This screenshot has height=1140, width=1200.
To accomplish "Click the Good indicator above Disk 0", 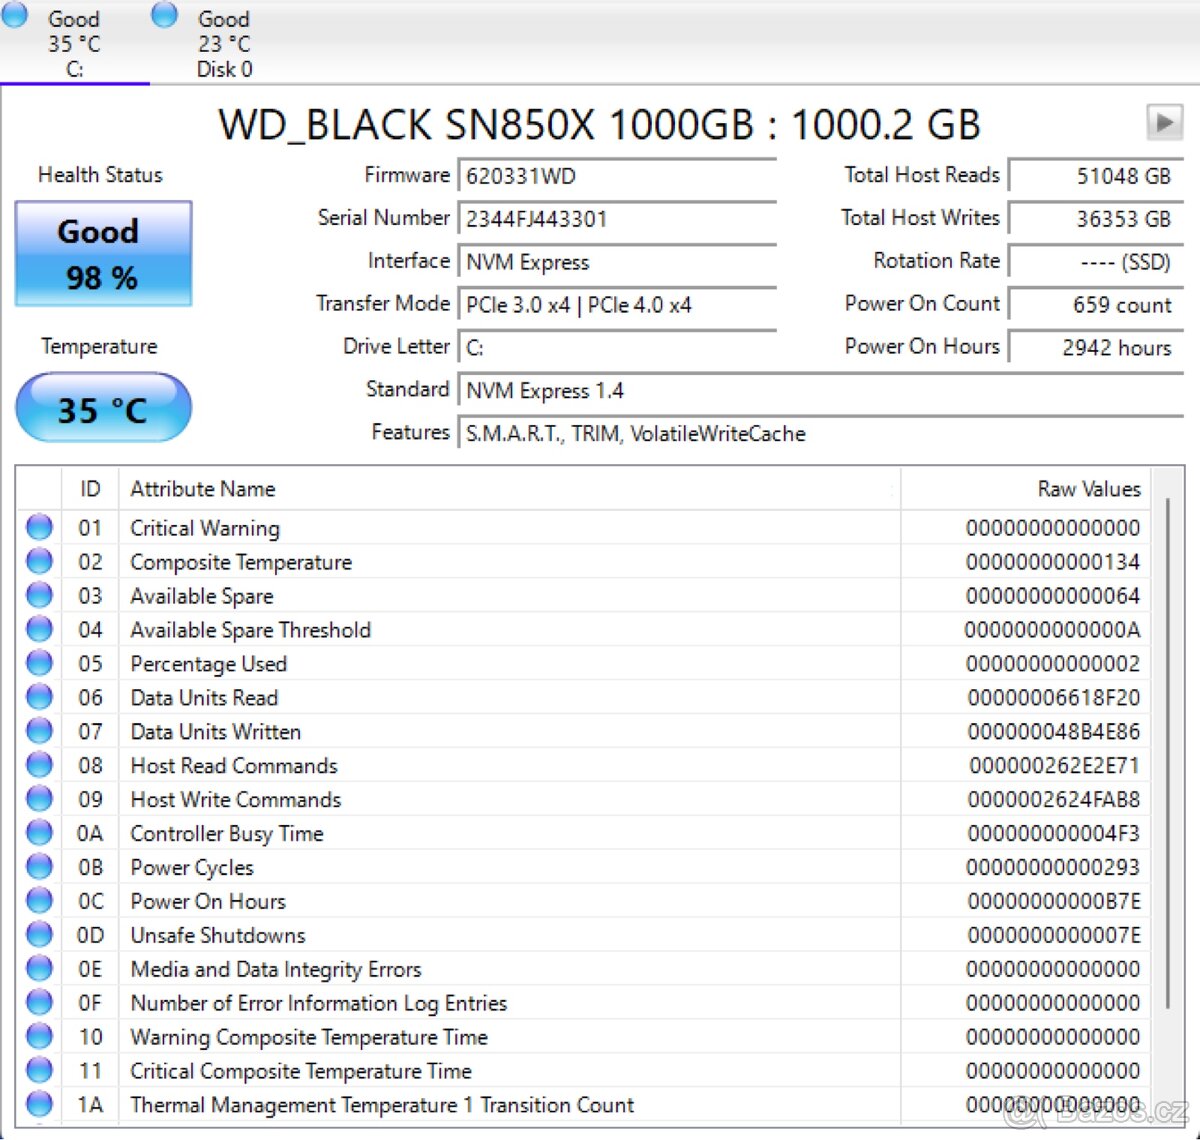I will tap(162, 15).
